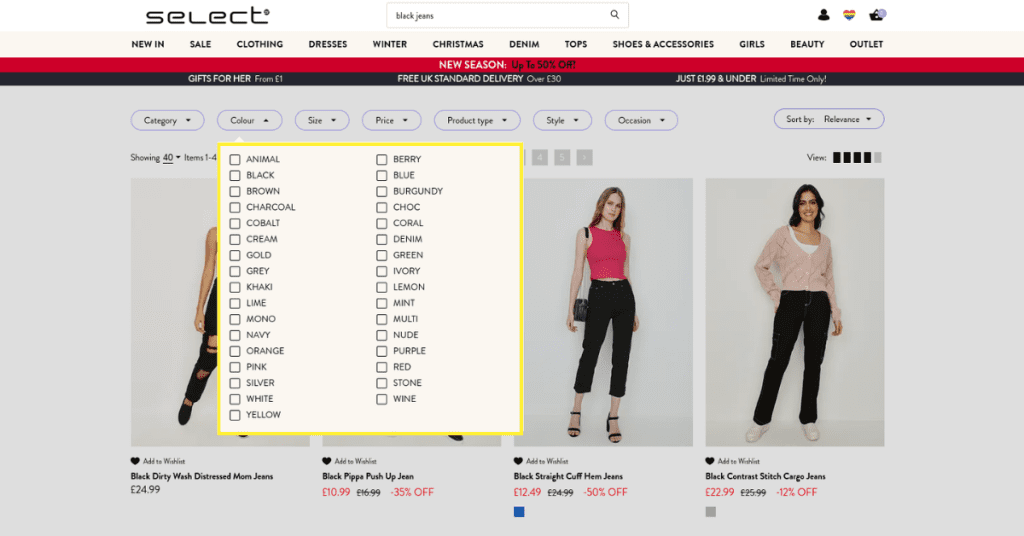The width and height of the screenshot is (1024, 536).
Task: Click the Select logo
Action: pos(208,15)
